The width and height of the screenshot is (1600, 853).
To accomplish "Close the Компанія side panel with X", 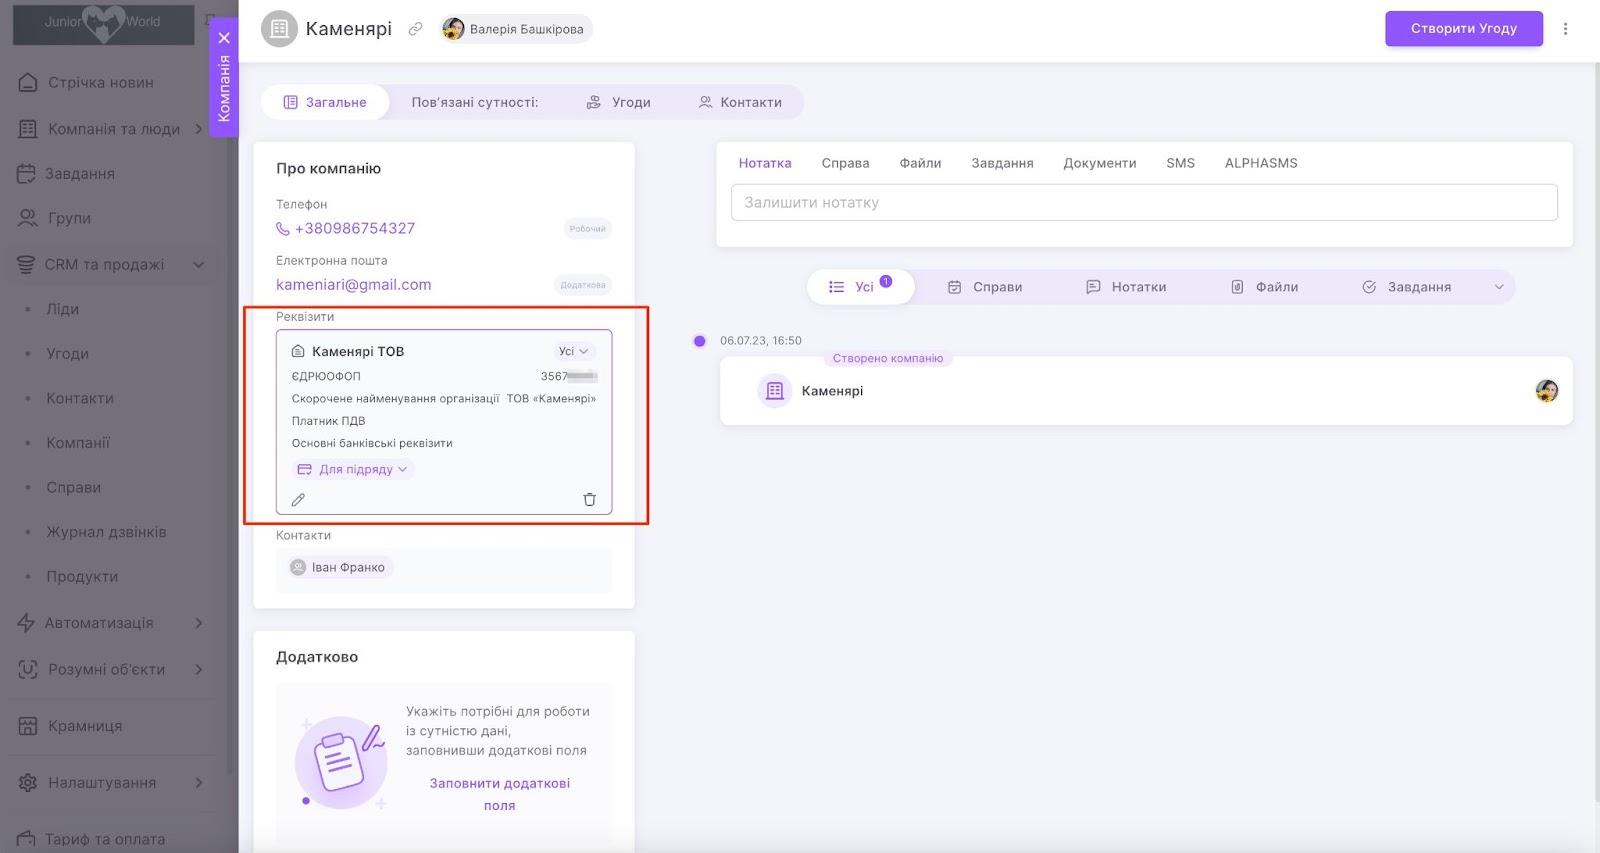I will (x=224, y=38).
